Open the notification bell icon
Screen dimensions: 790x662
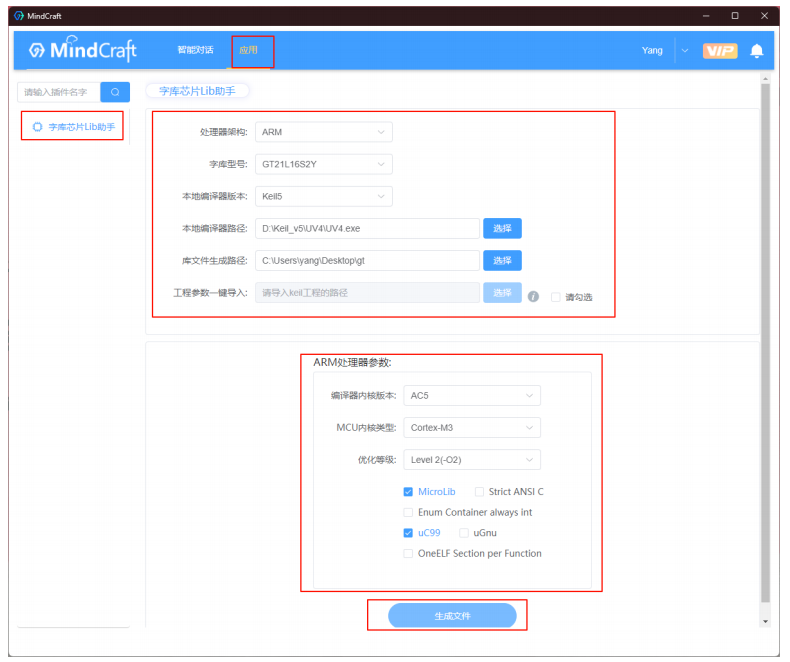pyautogui.click(x=757, y=51)
